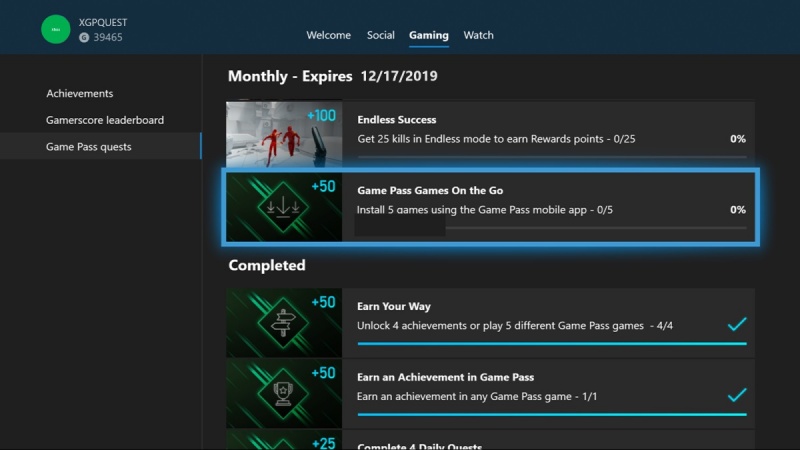800x450 pixels.
Task: Click the trophy icon on Earn an Achievement quest
Action: [283, 394]
